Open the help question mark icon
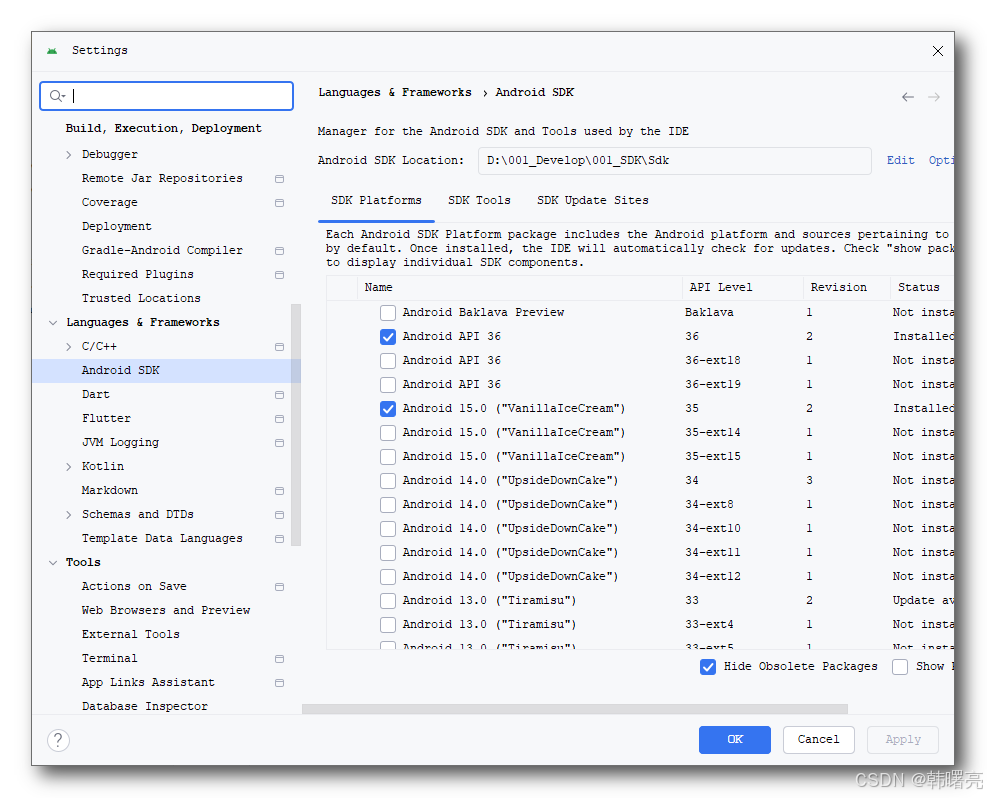The height and width of the screenshot is (798, 987). click(59, 740)
